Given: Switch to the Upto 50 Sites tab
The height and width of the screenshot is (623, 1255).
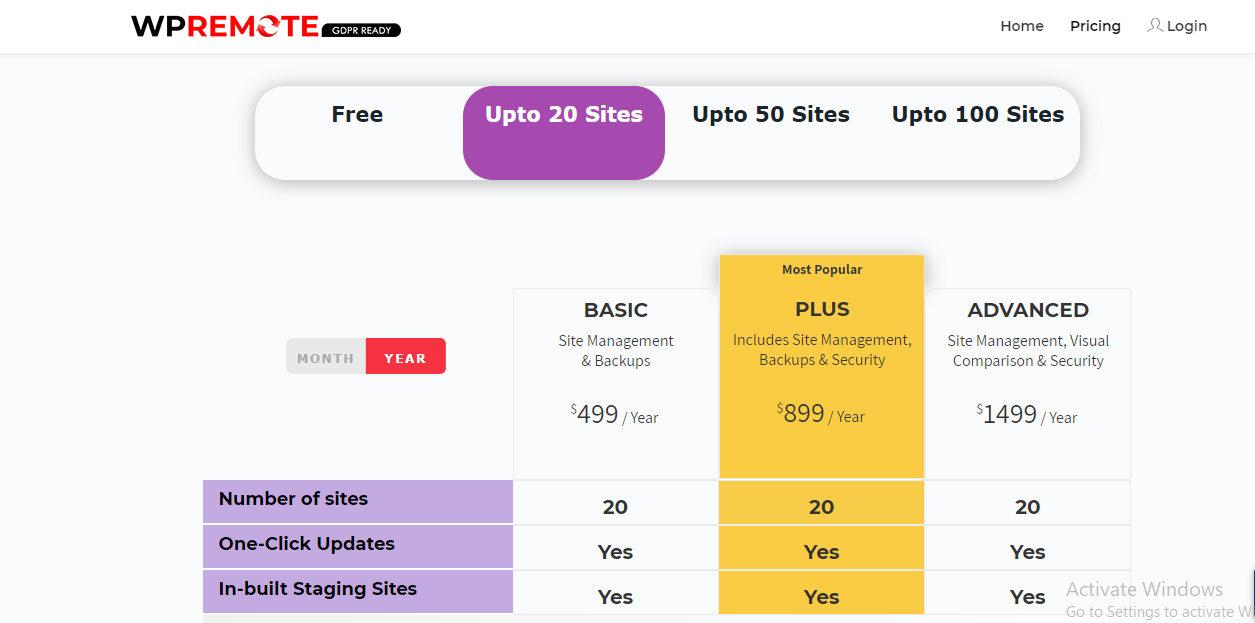Looking at the screenshot, I should point(771,115).
